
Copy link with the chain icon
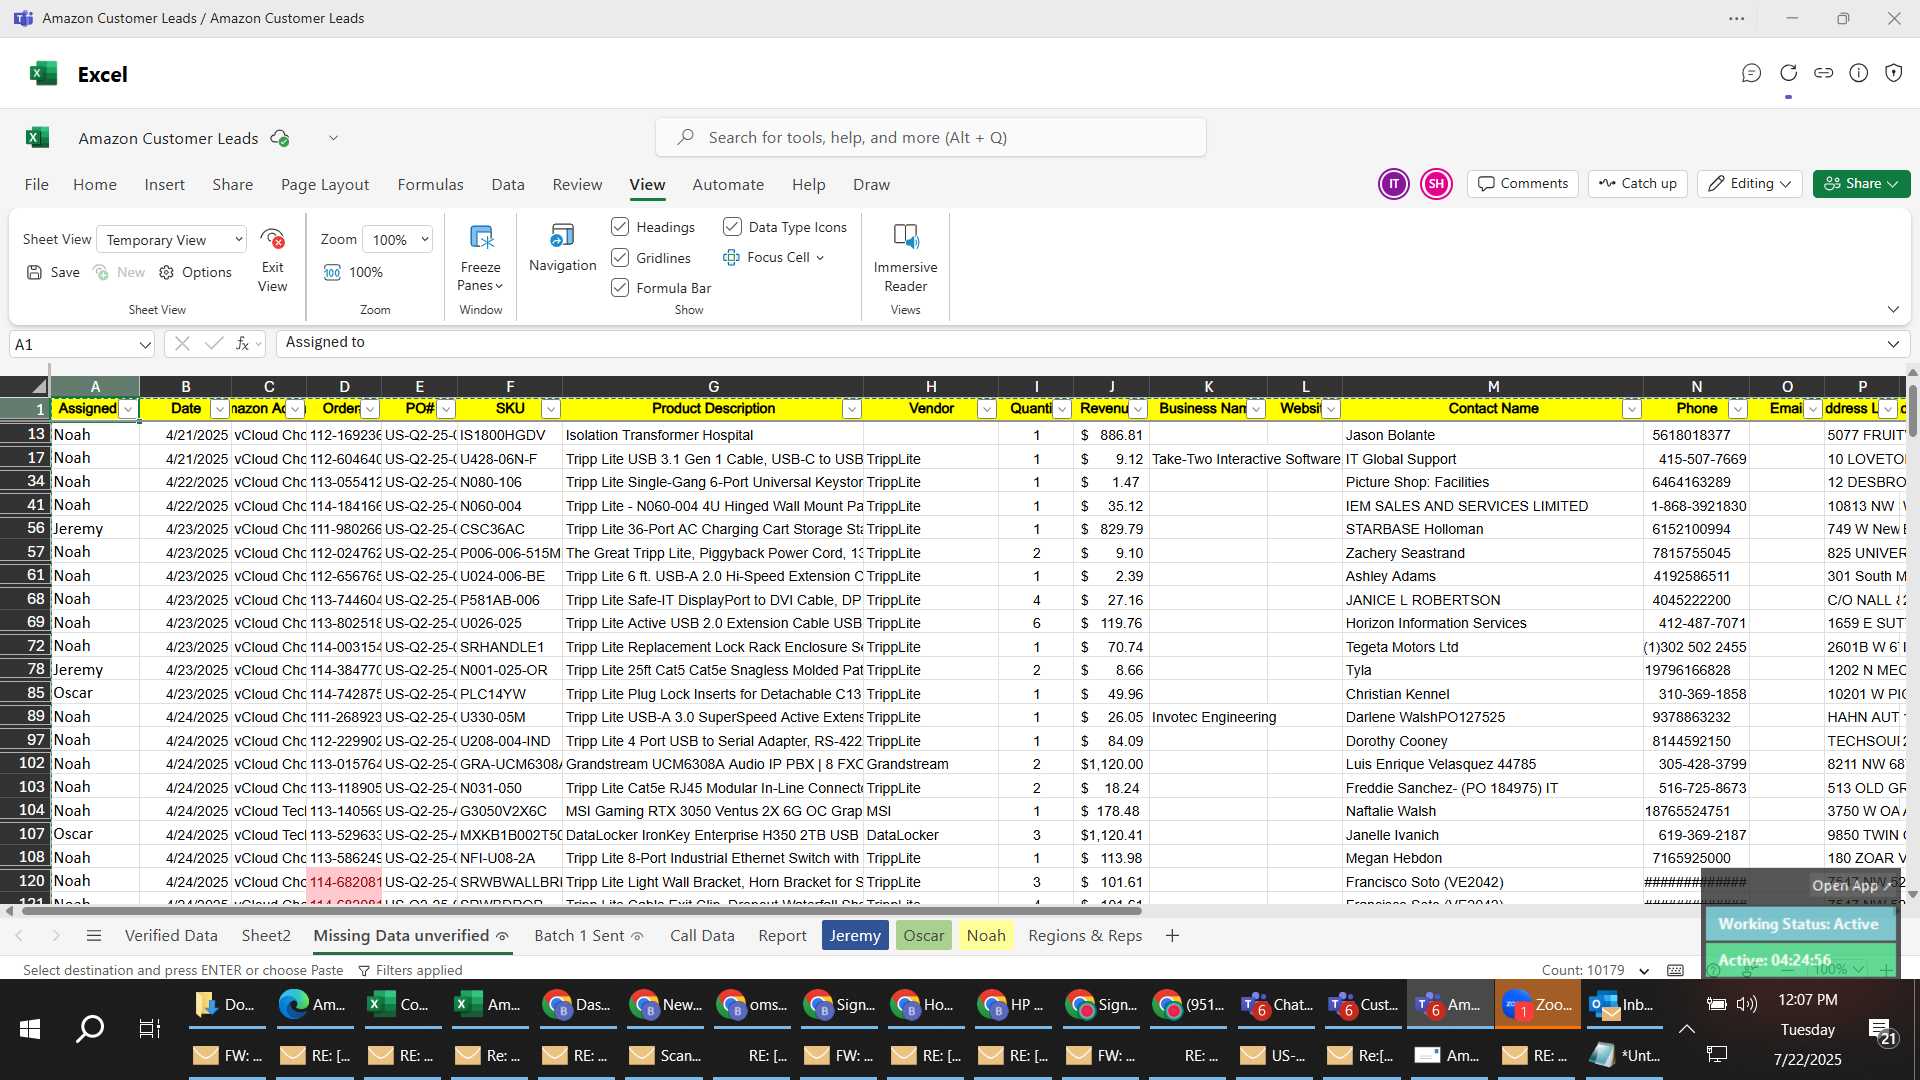pos(1824,73)
